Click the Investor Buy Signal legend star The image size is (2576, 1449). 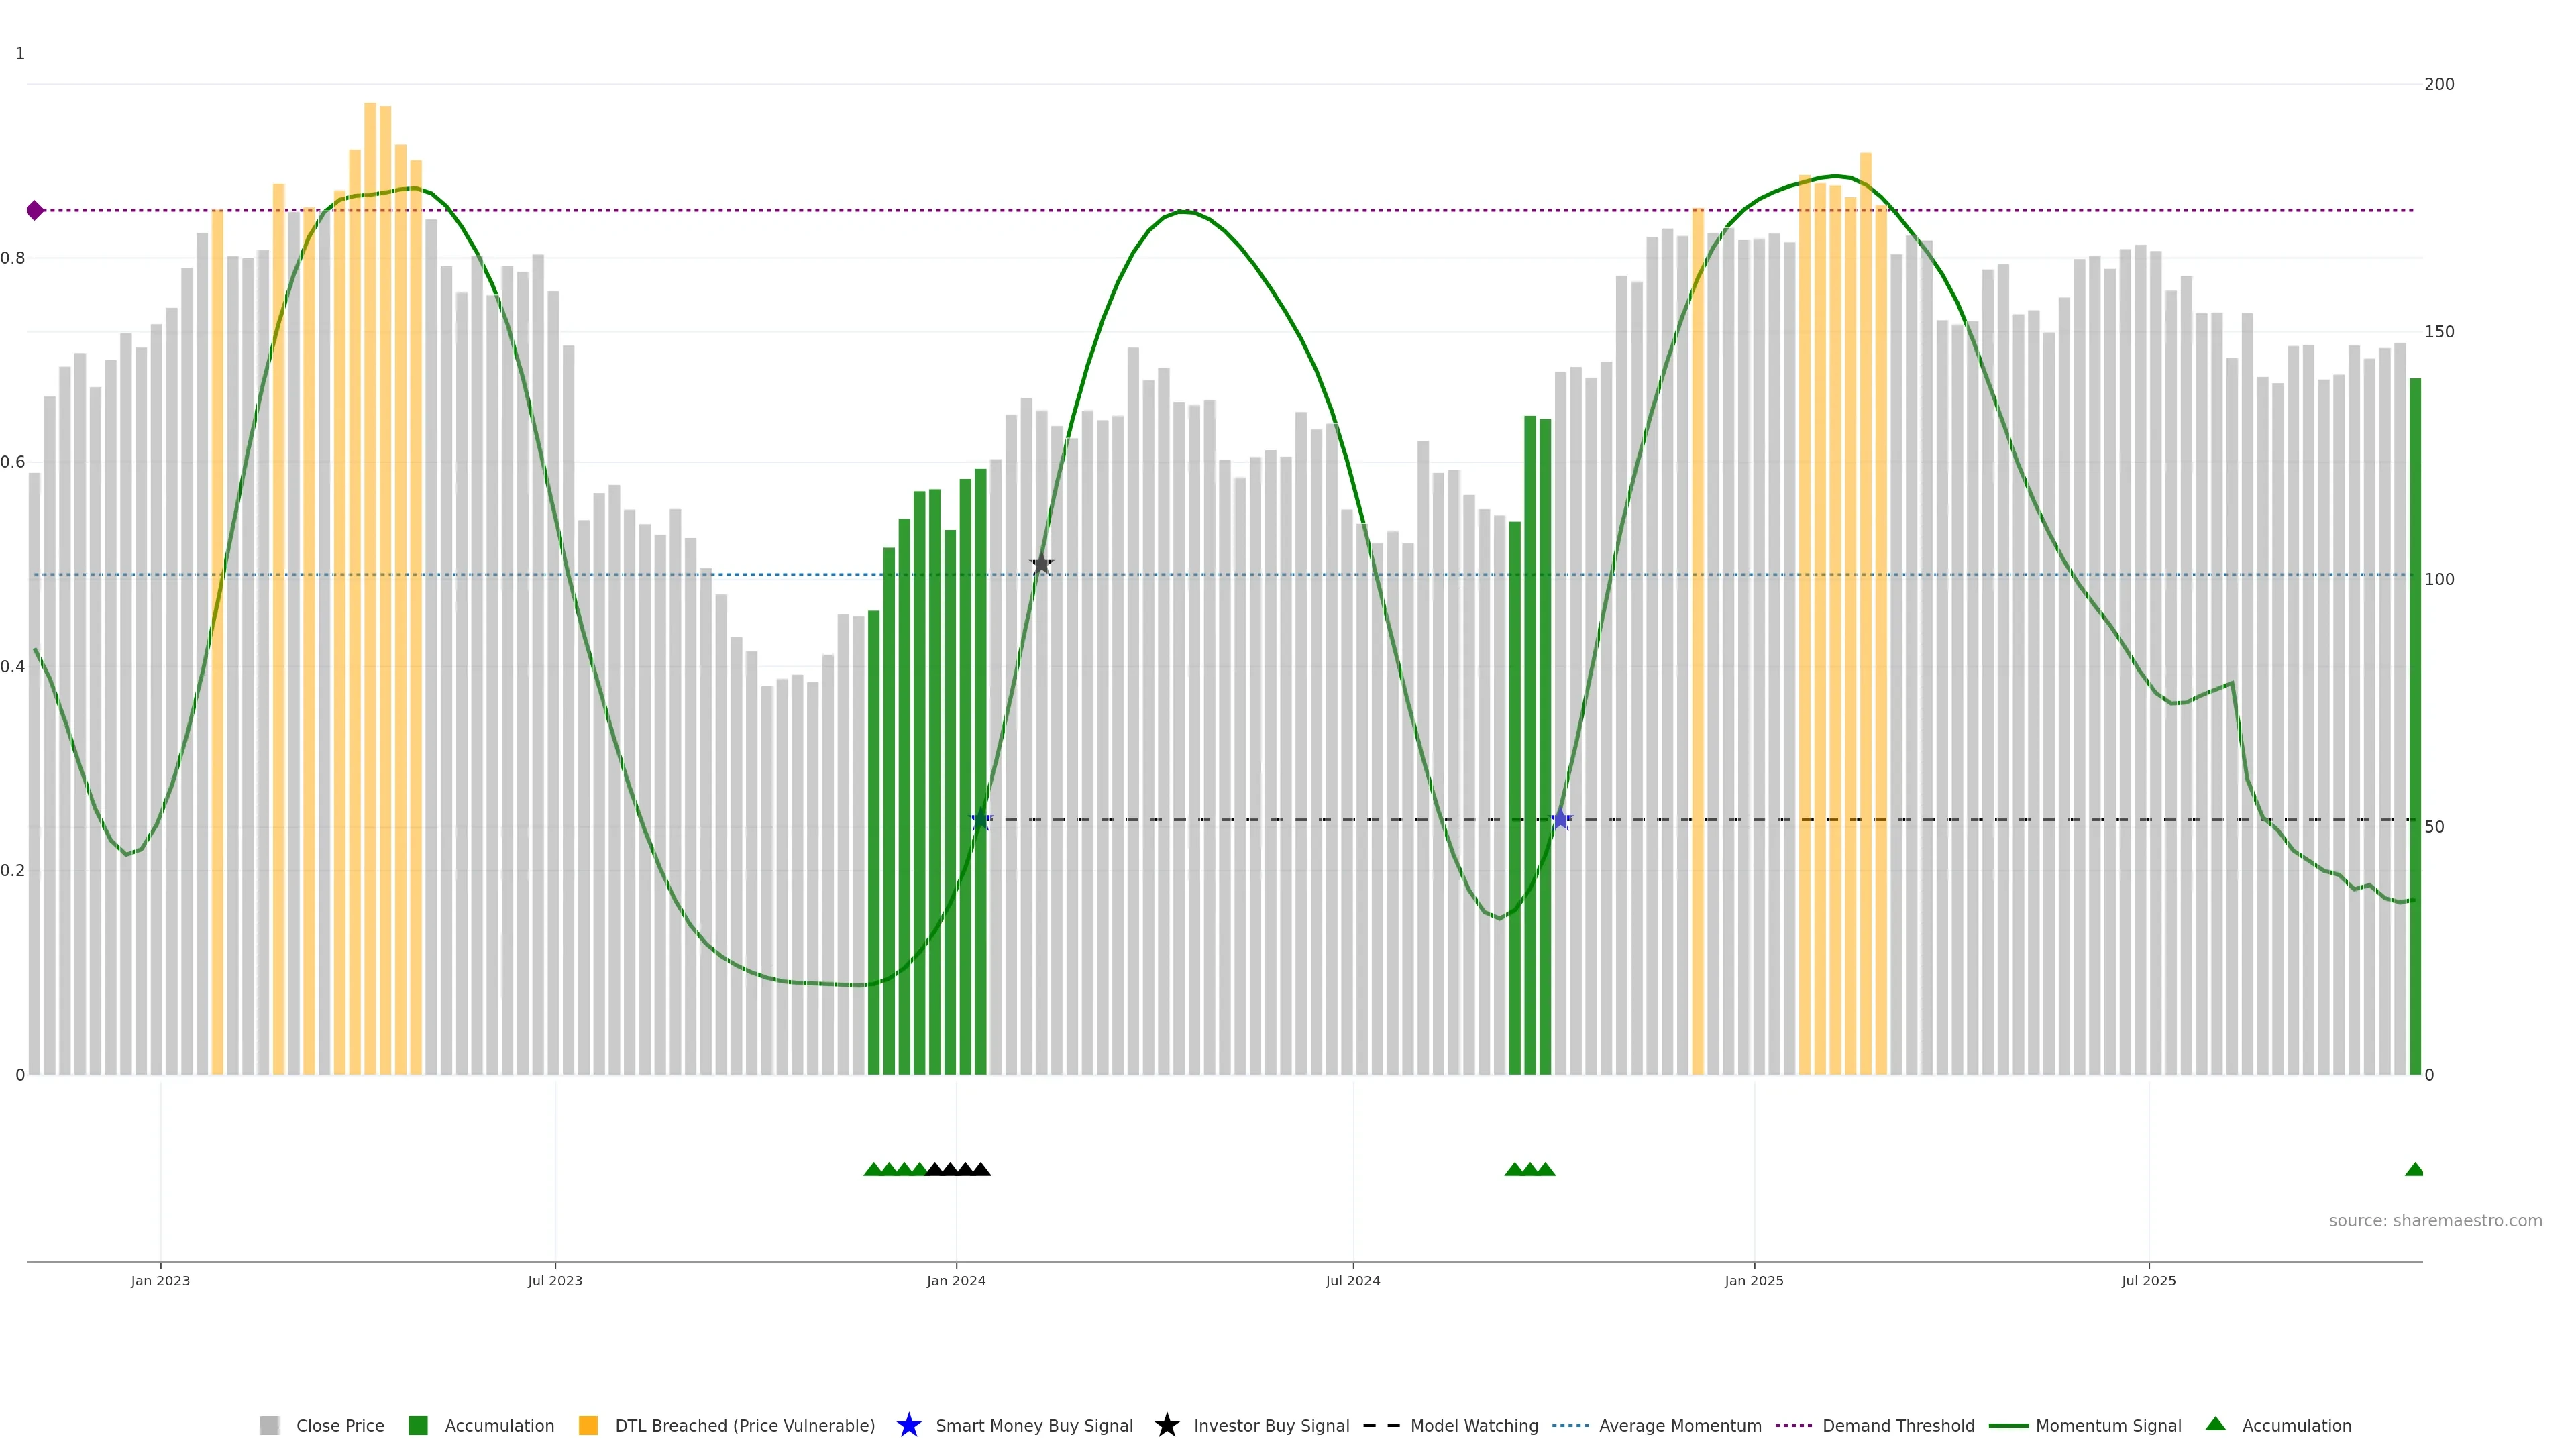tap(1166, 1425)
